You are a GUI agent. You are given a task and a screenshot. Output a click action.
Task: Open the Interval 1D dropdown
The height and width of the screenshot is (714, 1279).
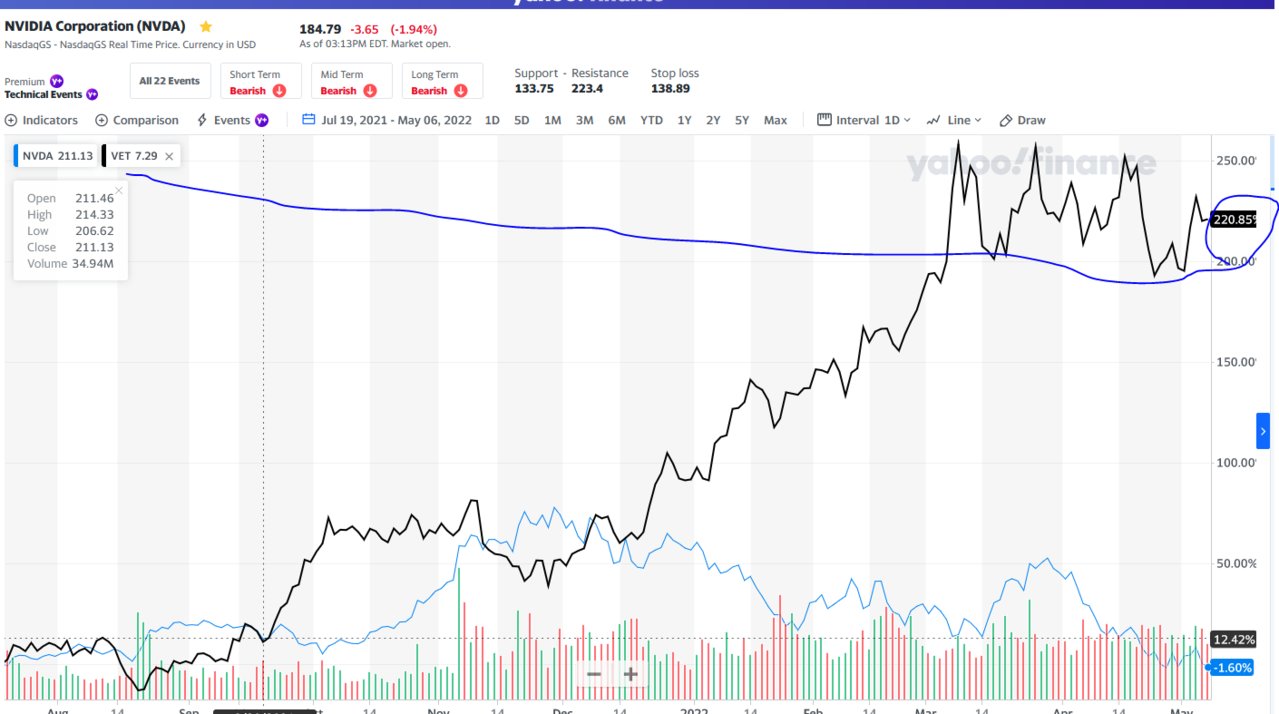click(865, 120)
